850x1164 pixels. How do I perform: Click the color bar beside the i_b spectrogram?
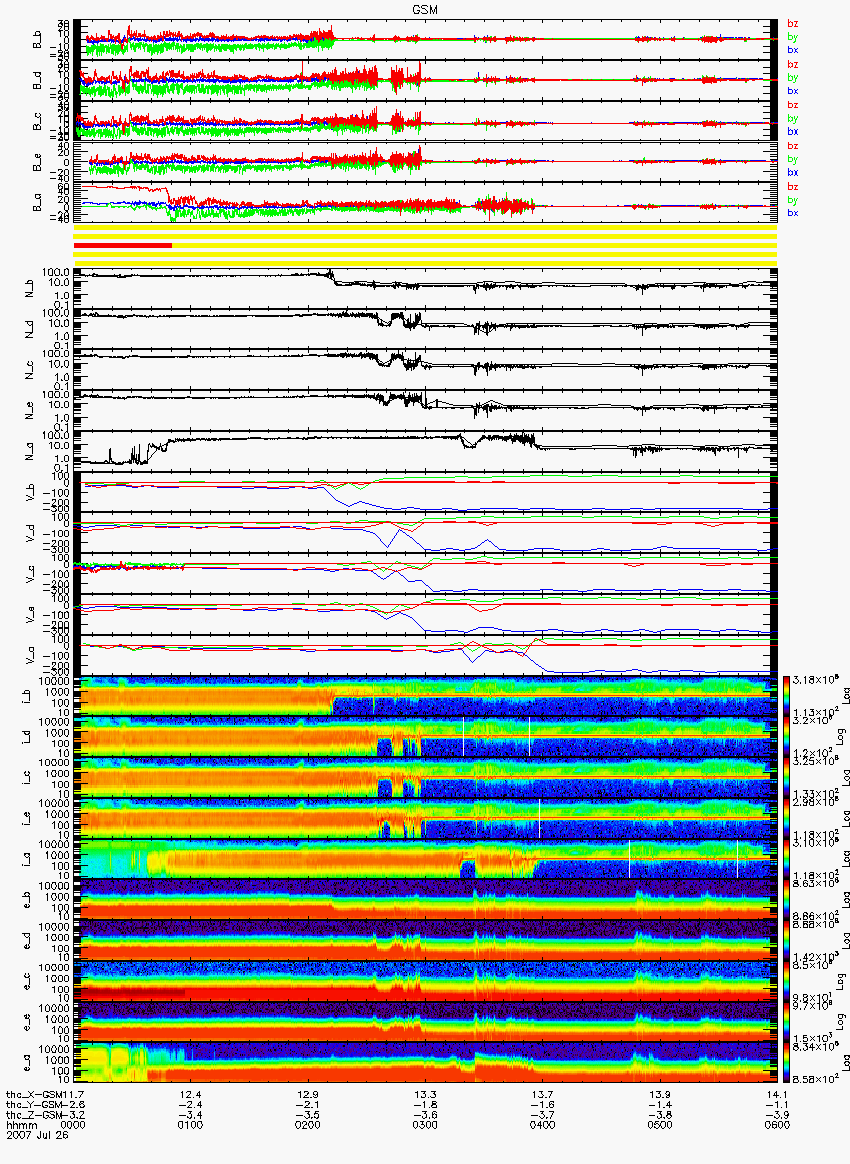click(x=785, y=696)
